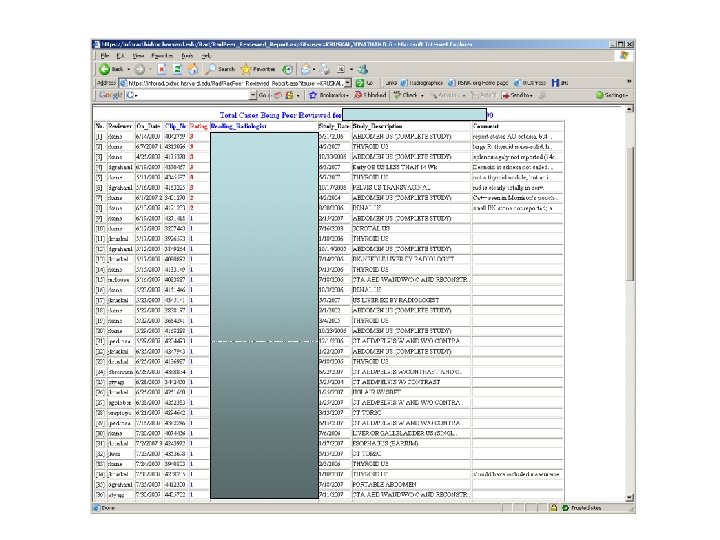The height and width of the screenshot is (540, 720).
Task: Expand the Links bar overflow chevron
Action: pos(629,82)
